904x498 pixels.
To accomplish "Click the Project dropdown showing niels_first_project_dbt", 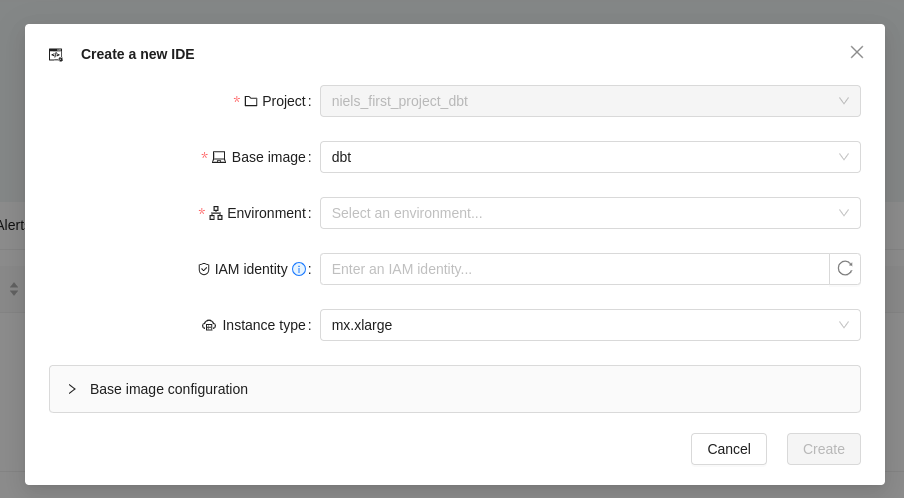I will click(x=590, y=101).
